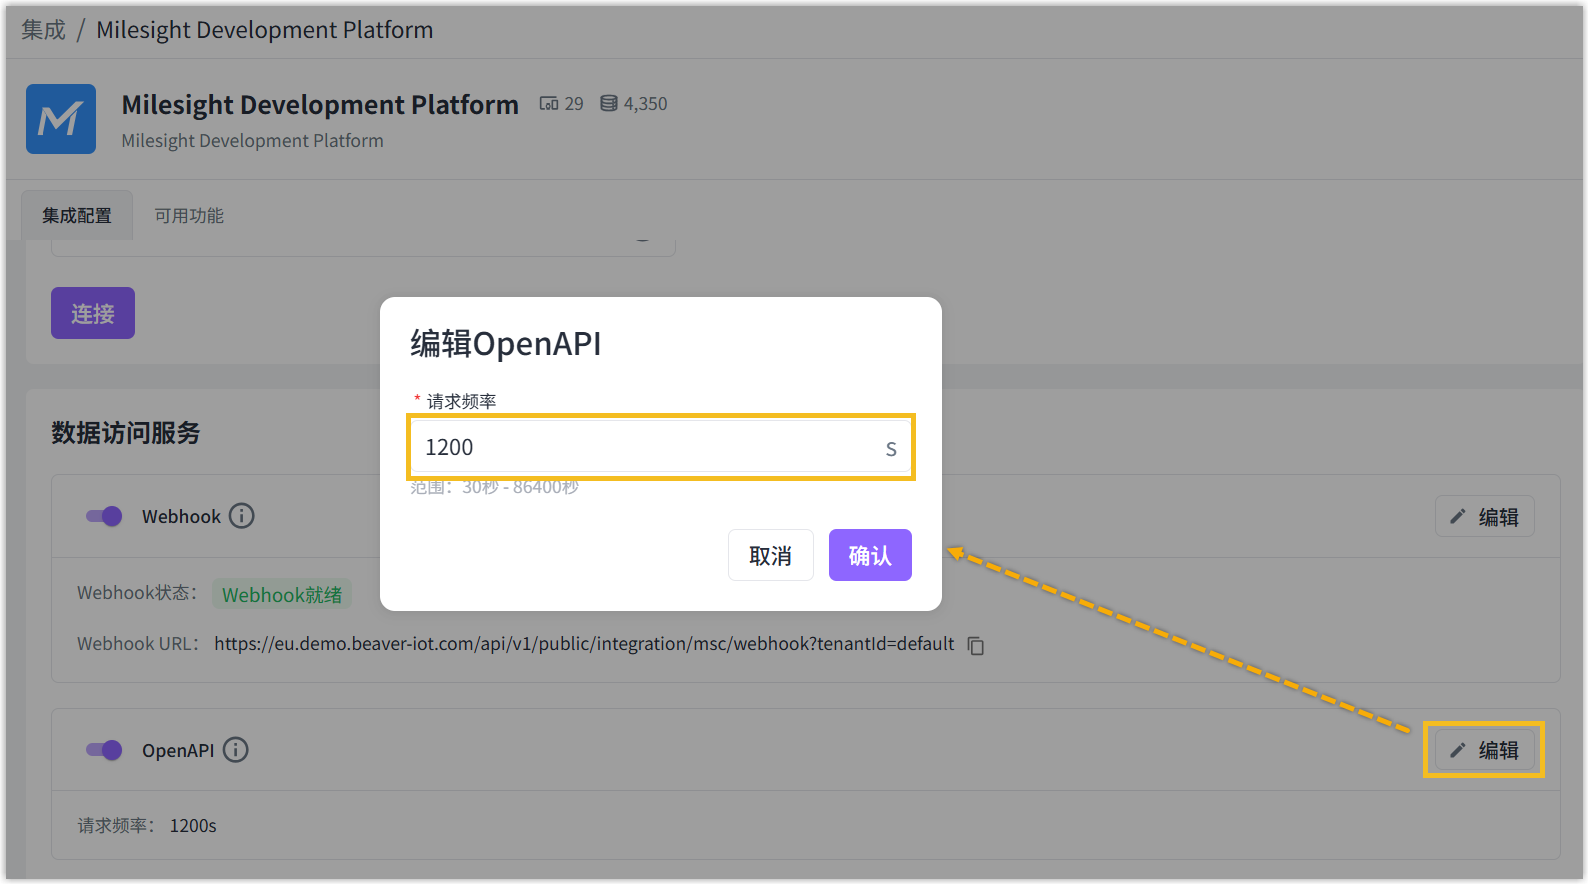This screenshot has width=1589, height=885.
Task: Click the 编辑 pencil button in the Webhook row
Action: click(1484, 517)
